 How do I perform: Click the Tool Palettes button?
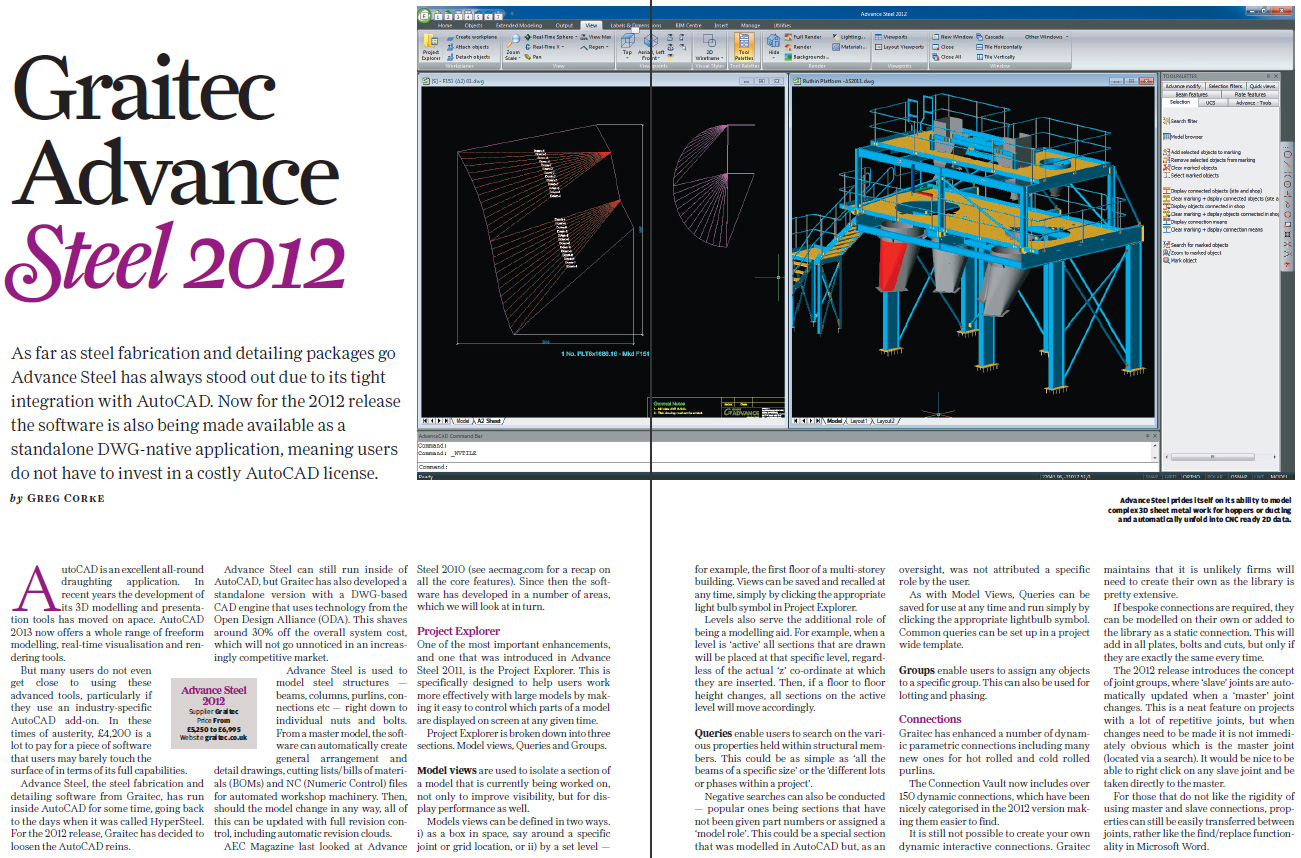pos(744,48)
